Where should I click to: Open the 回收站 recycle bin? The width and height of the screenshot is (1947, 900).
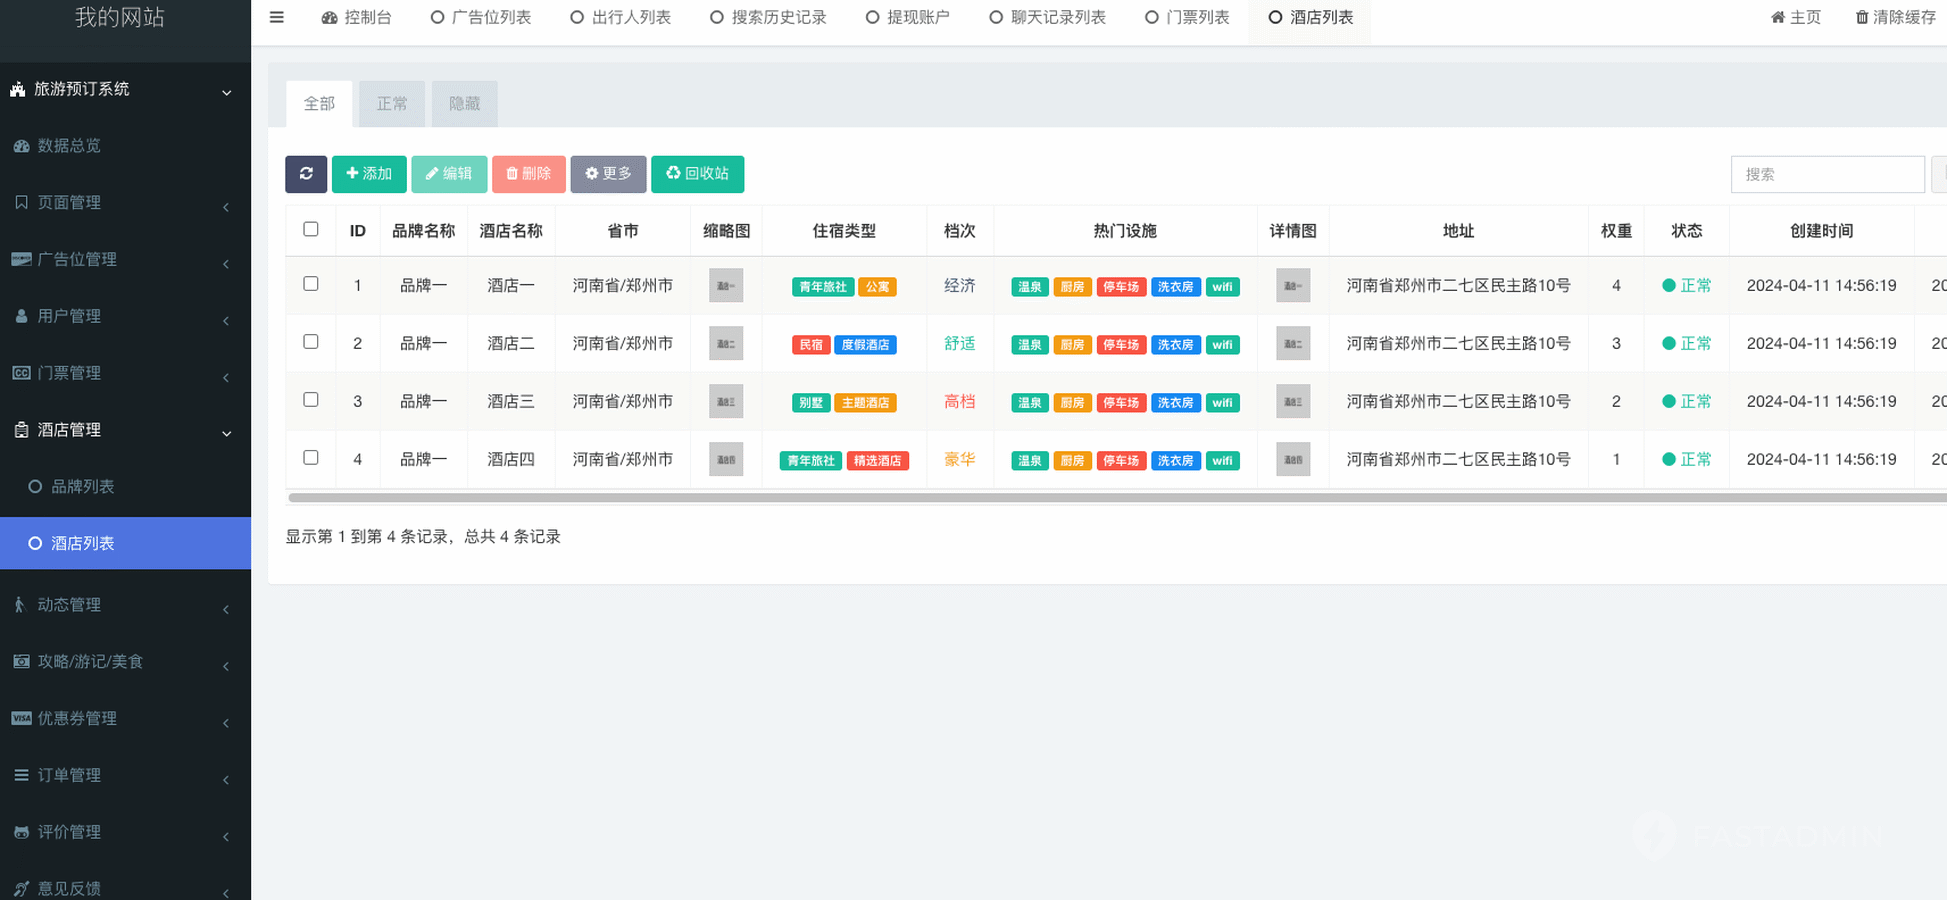point(697,174)
